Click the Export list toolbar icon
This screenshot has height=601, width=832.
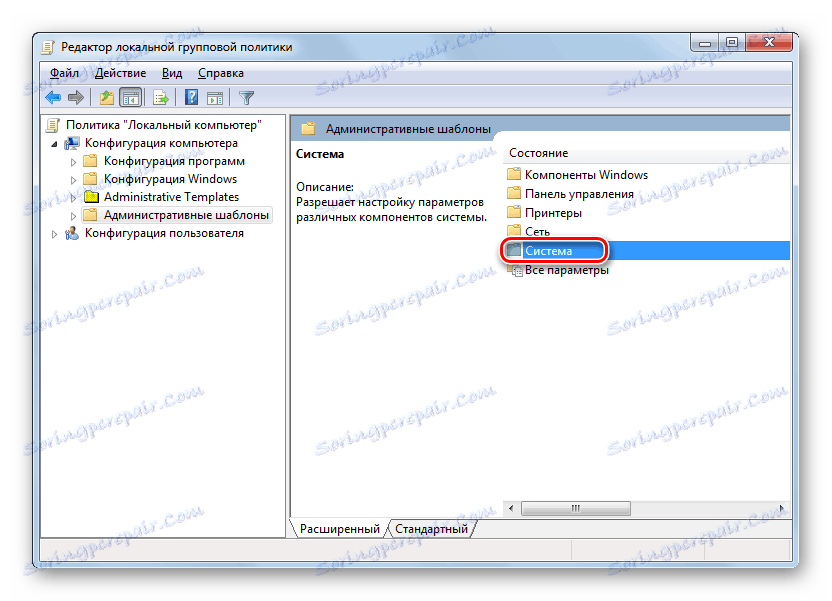161,98
